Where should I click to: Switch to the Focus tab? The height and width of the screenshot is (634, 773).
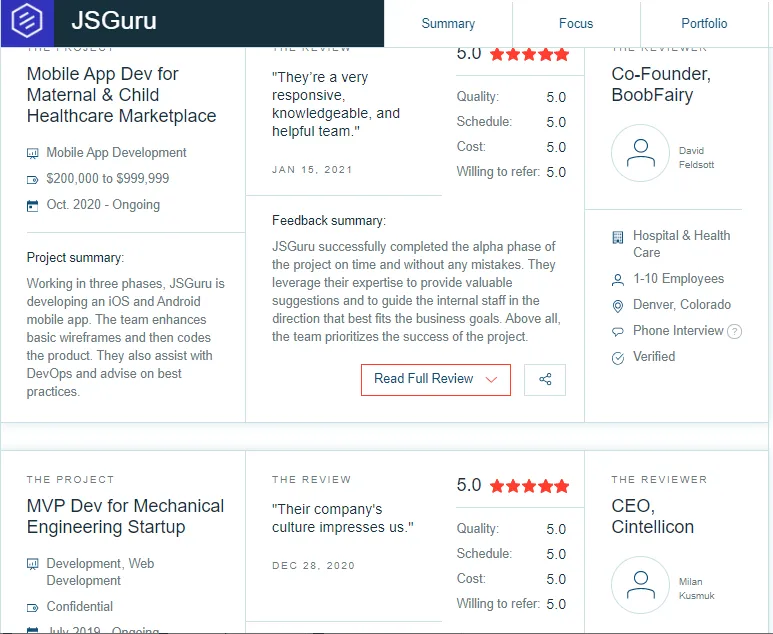[576, 23]
